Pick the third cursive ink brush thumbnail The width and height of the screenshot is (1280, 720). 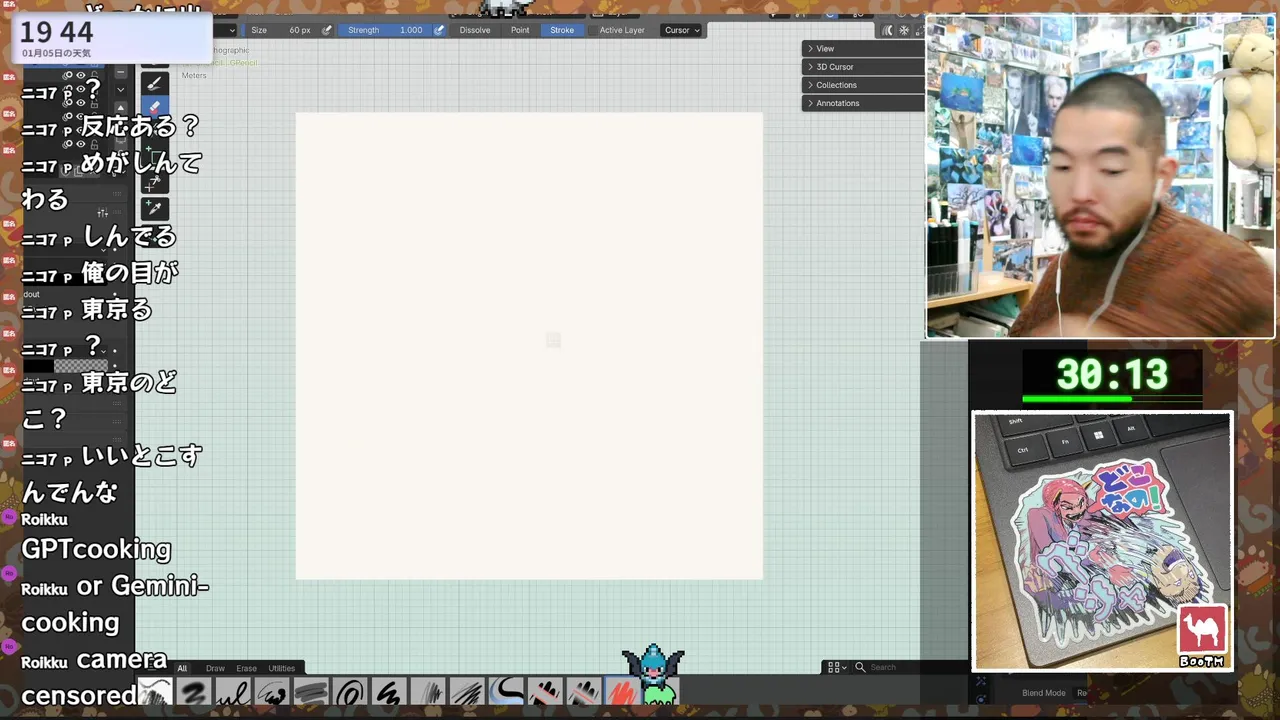coord(233,692)
